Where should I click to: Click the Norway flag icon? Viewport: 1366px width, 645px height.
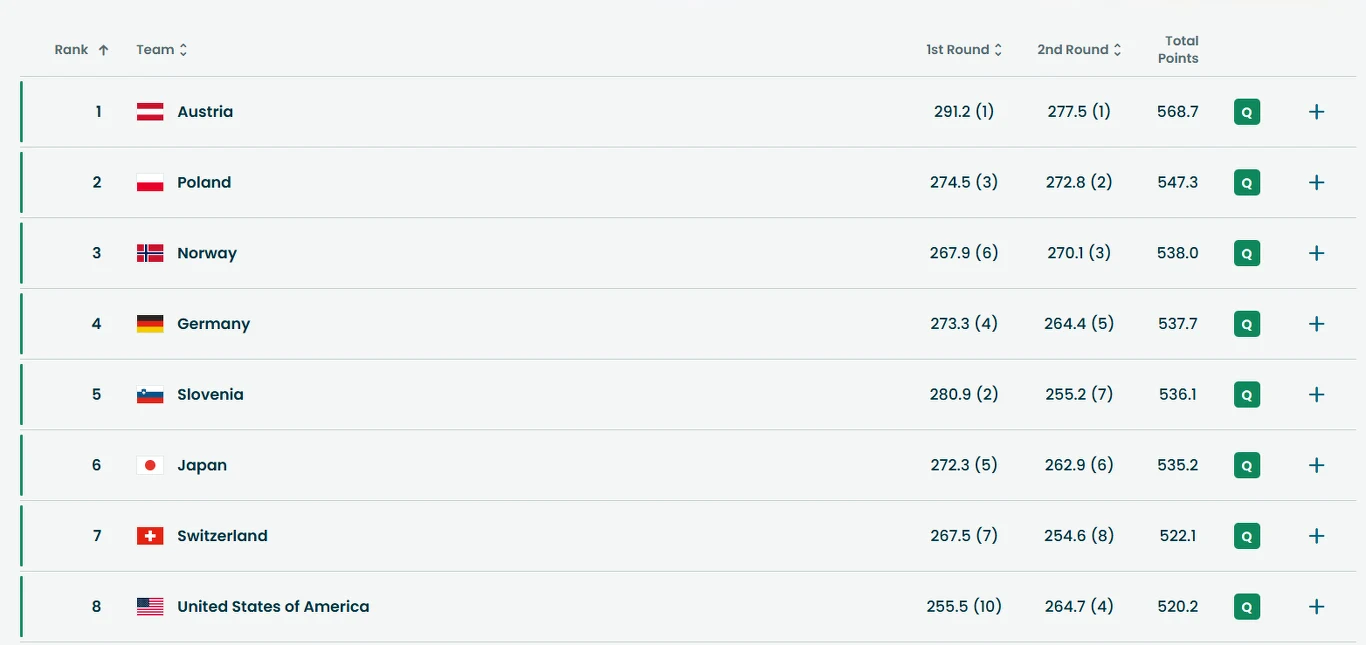(x=150, y=253)
